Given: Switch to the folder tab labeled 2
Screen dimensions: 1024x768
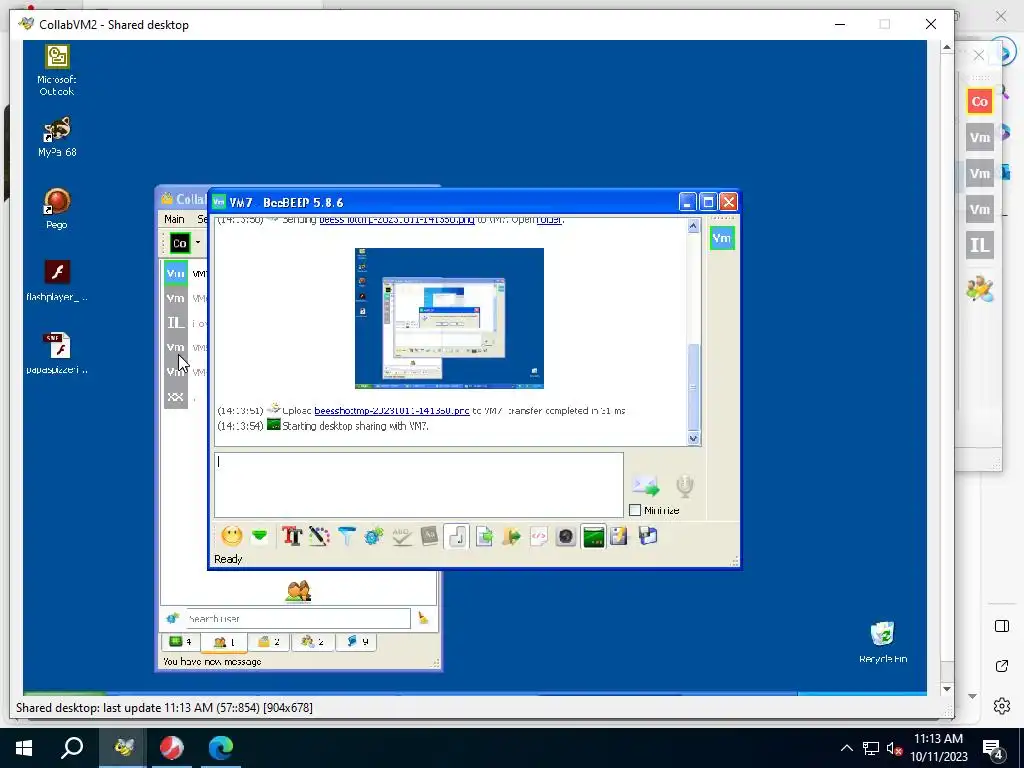Looking at the screenshot, I should click(269, 641).
